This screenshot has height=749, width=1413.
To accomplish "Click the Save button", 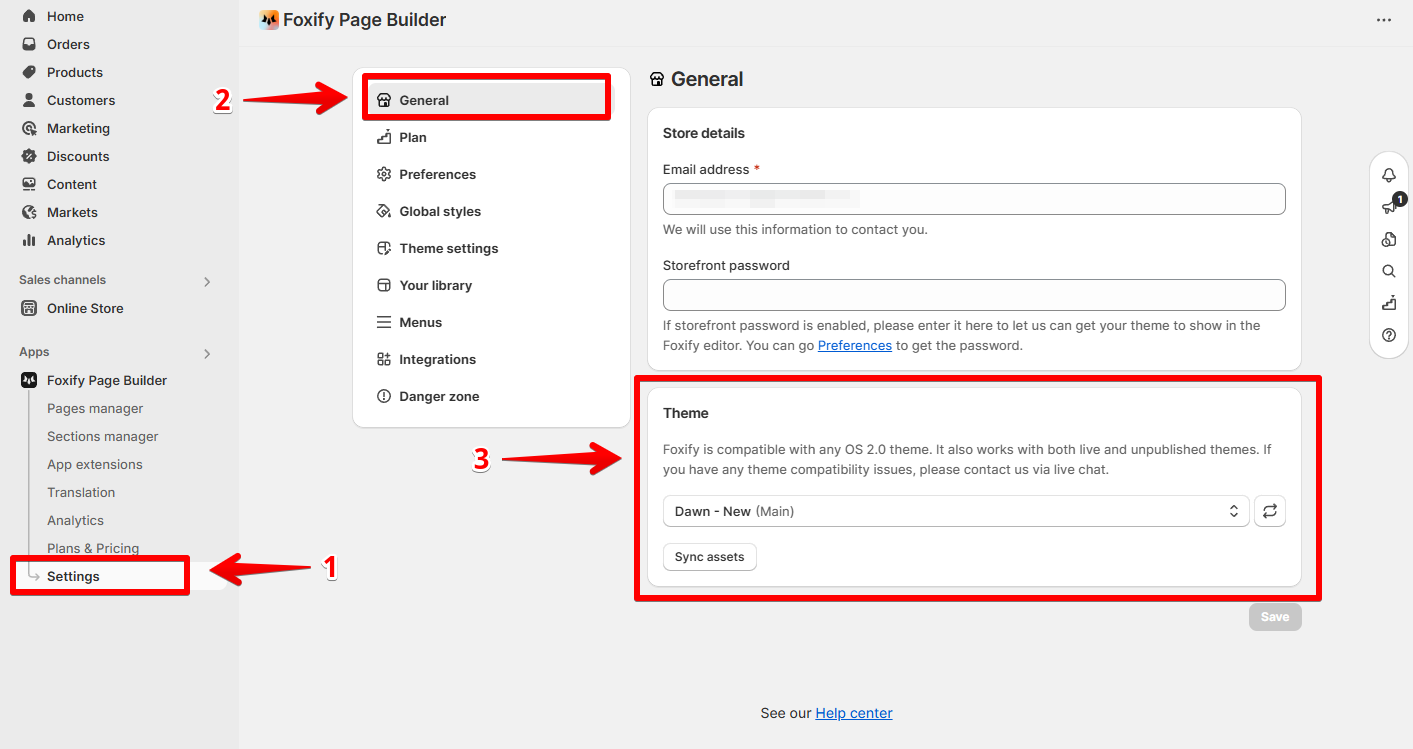I will (1275, 617).
